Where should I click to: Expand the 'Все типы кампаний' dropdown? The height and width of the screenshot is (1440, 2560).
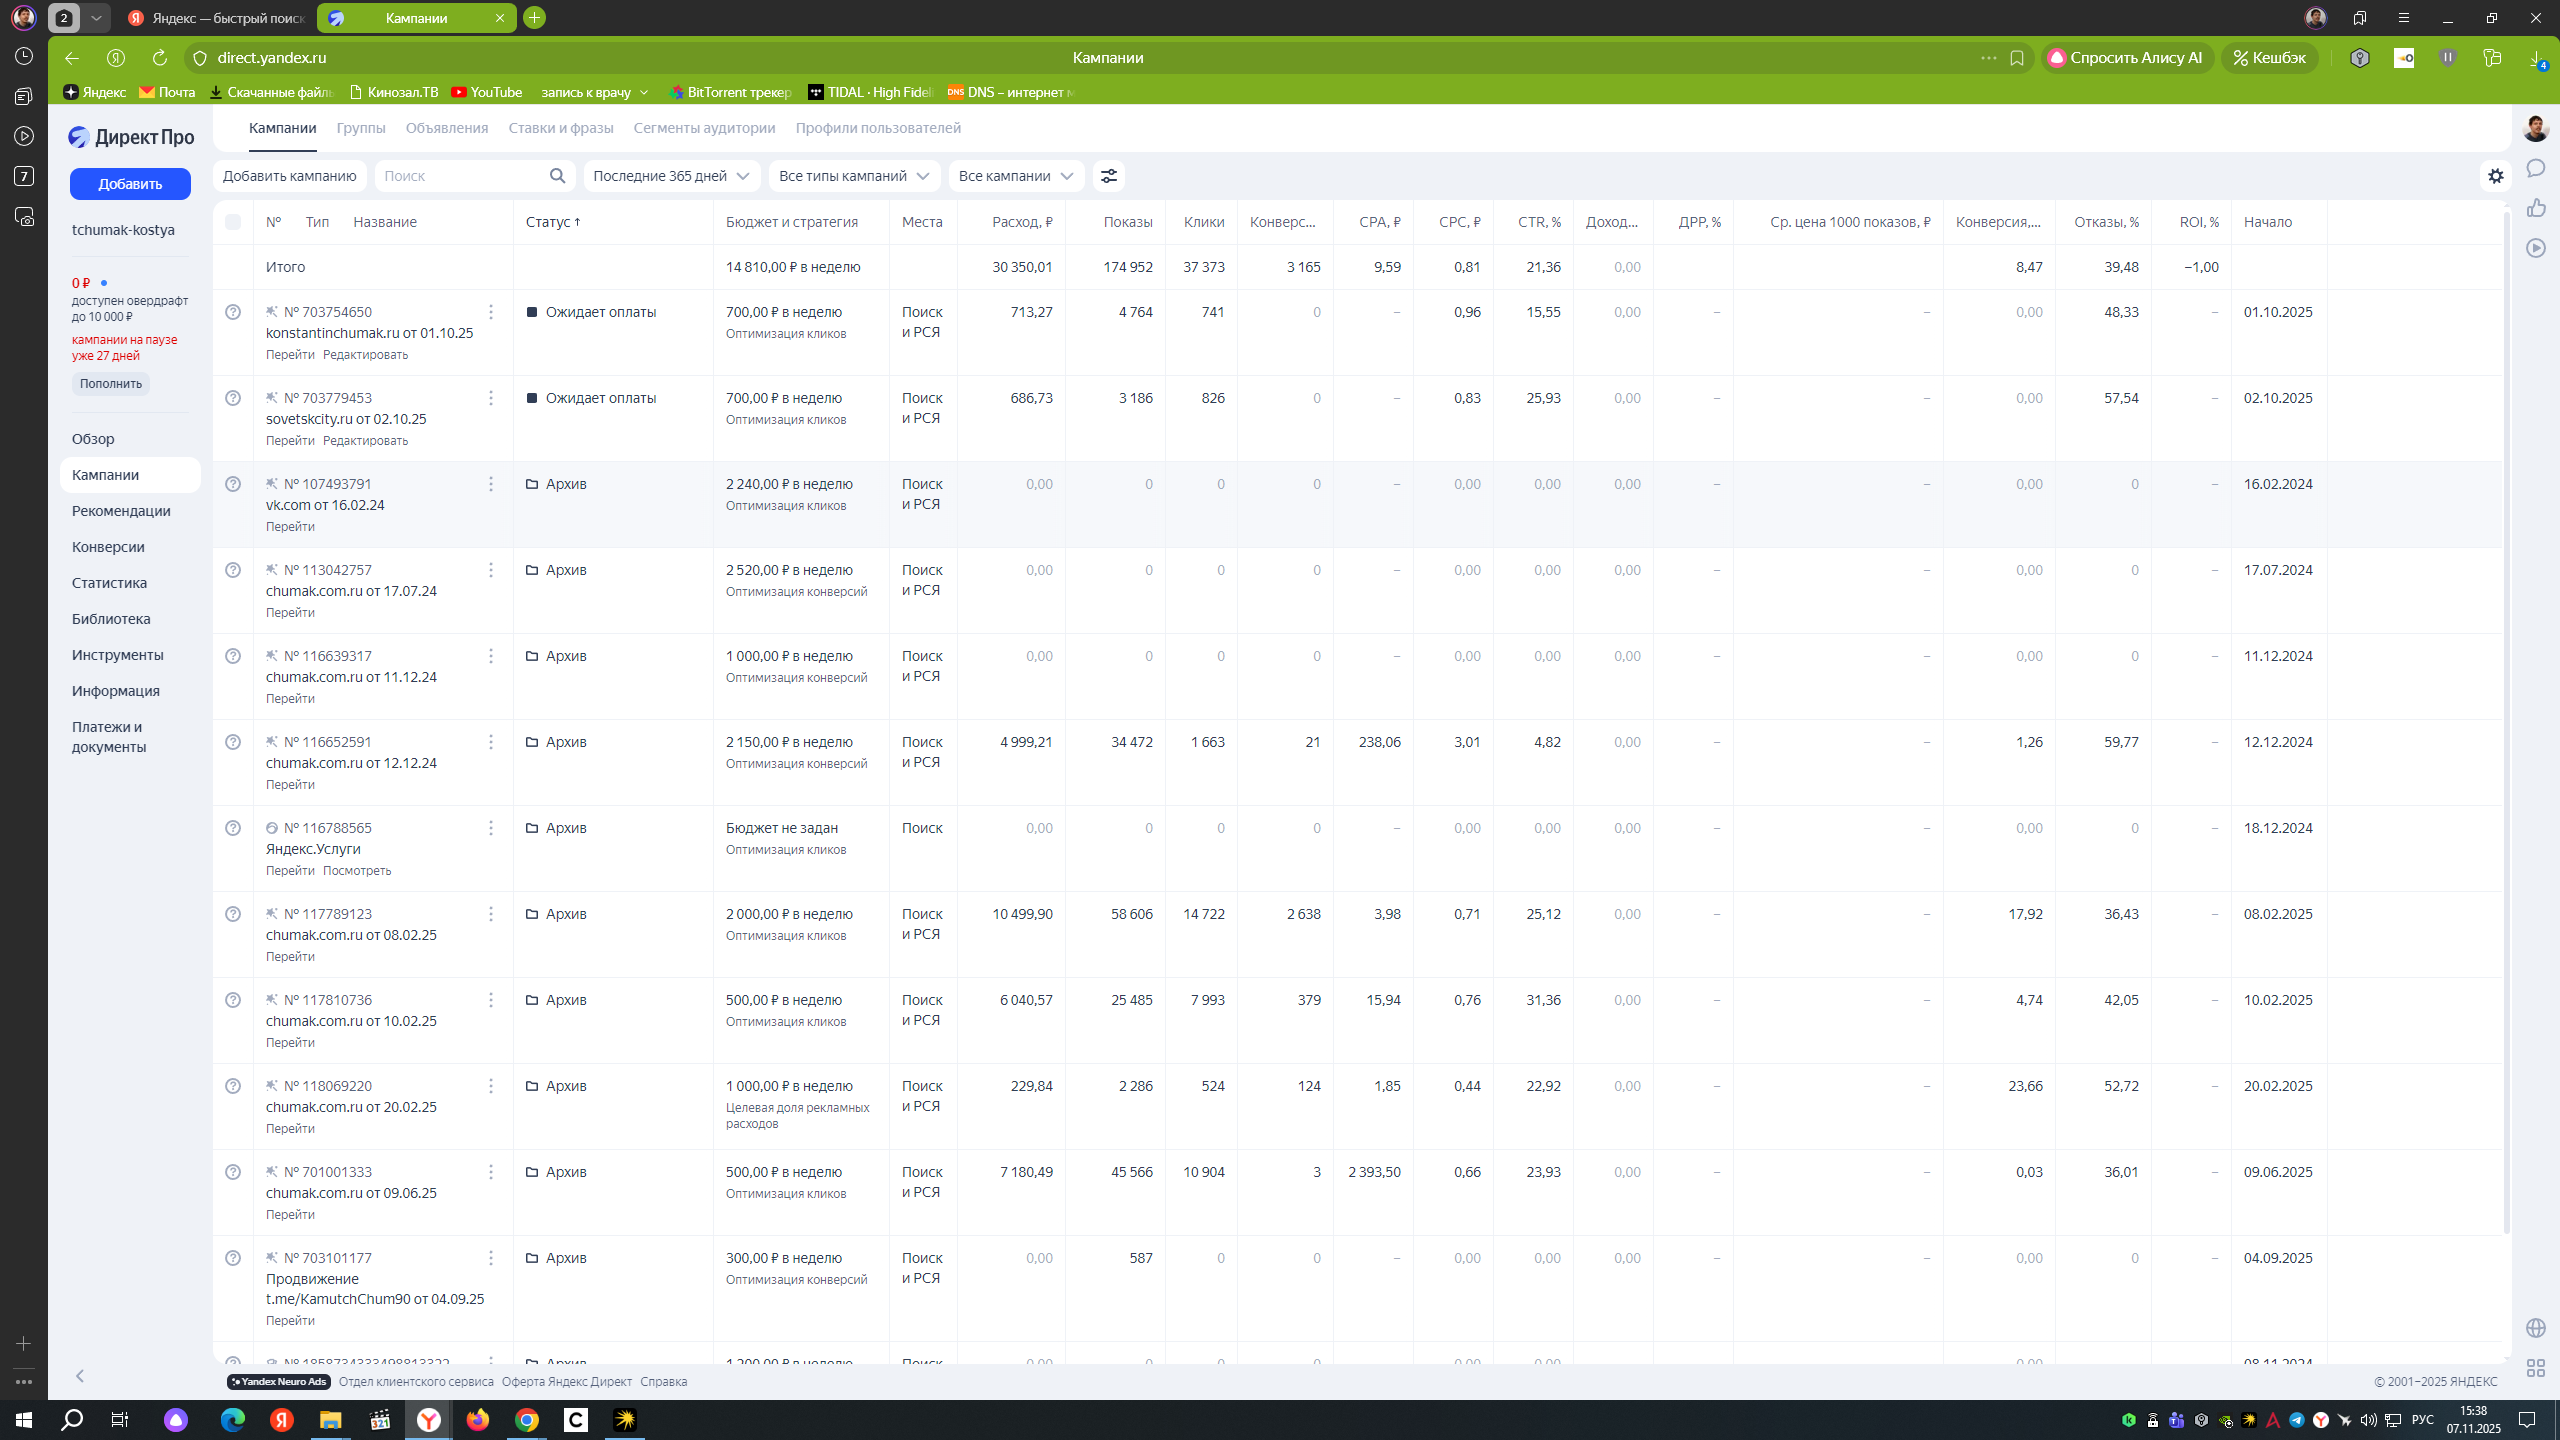click(x=854, y=176)
